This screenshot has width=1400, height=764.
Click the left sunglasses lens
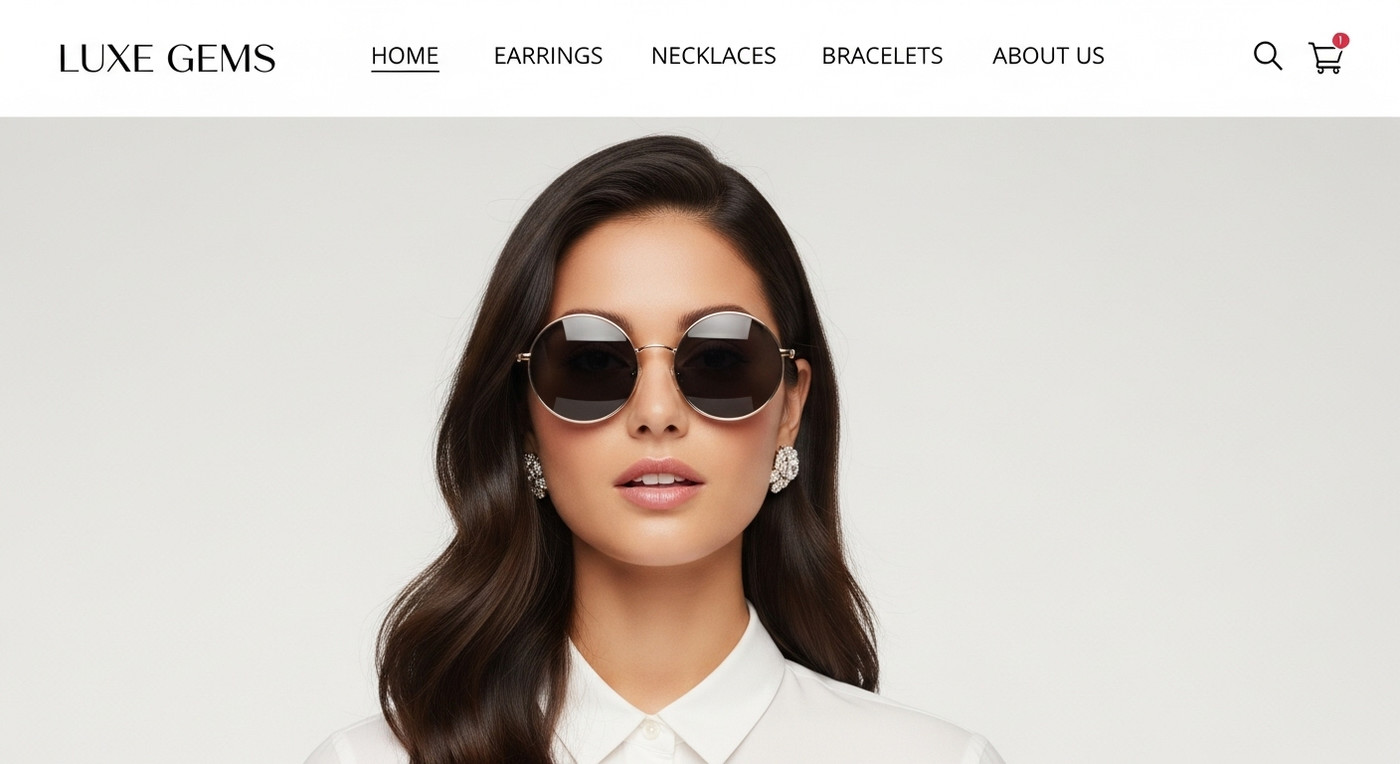[582, 367]
